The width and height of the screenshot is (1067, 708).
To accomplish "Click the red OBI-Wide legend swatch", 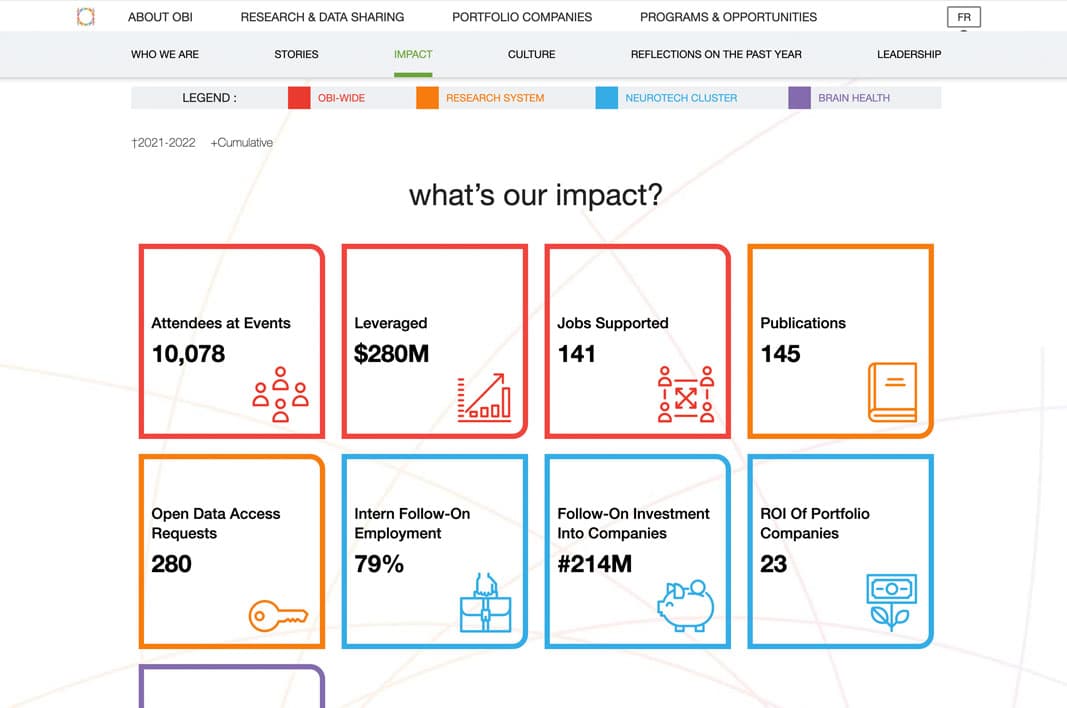I will click(299, 98).
